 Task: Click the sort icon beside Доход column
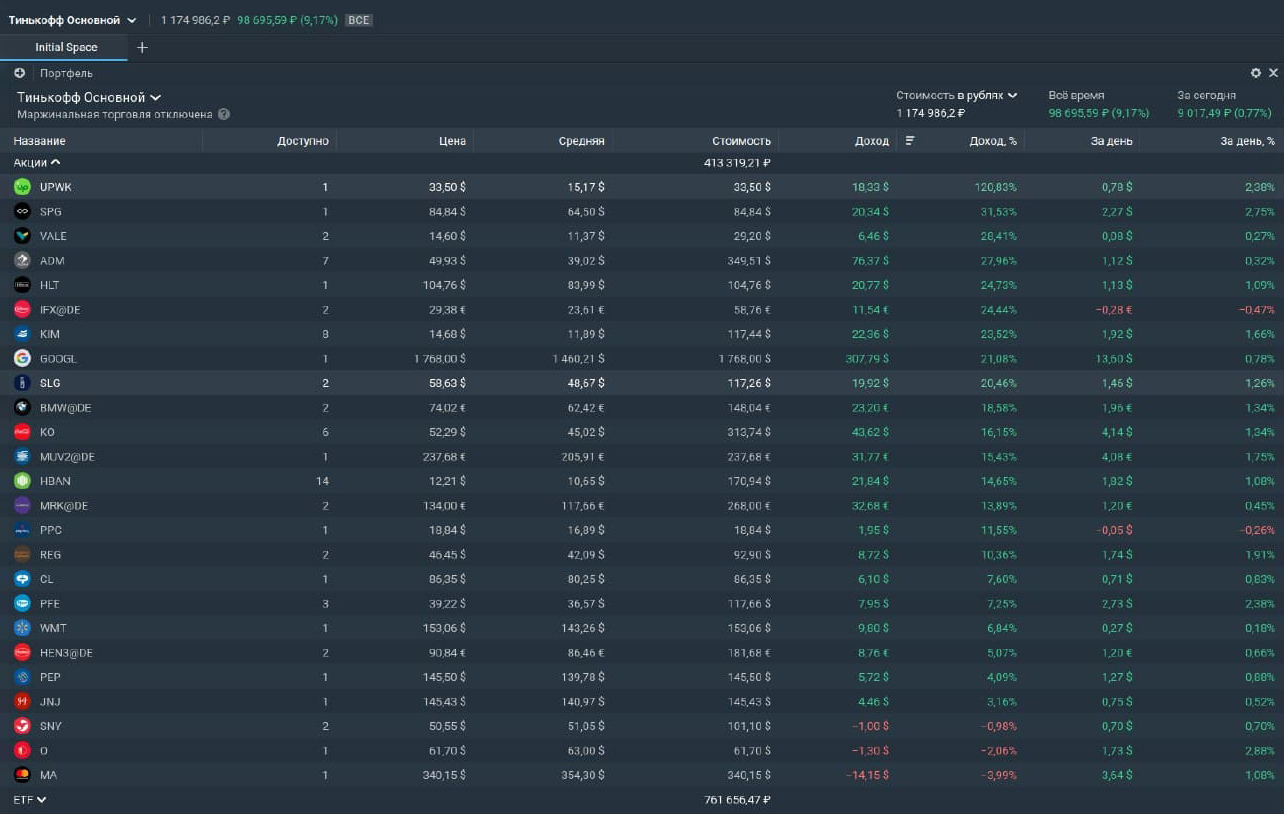(x=910, y=141)
